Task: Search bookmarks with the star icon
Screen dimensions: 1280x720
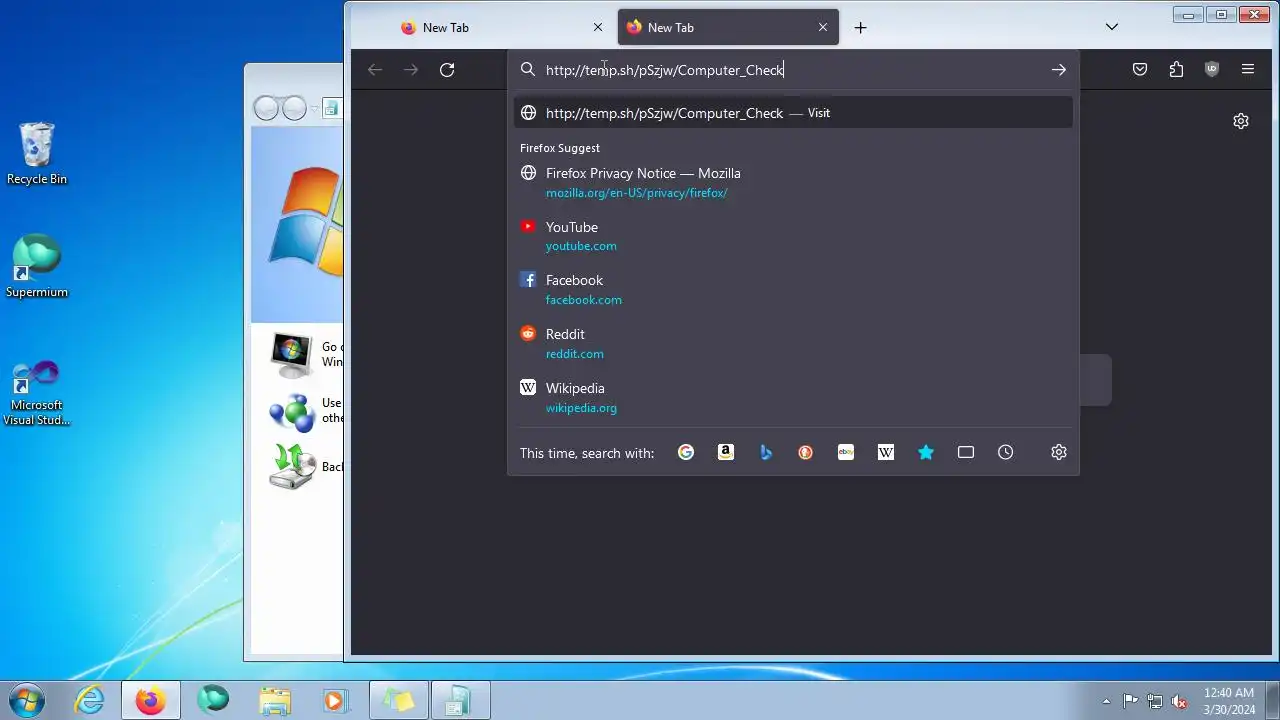Action: click(x=926, y=453)
